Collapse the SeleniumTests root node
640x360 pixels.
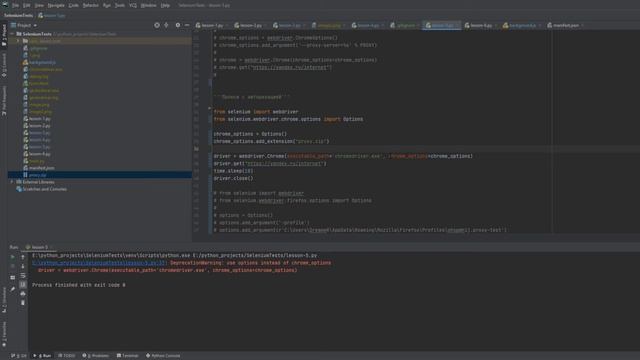coord(12,34)
